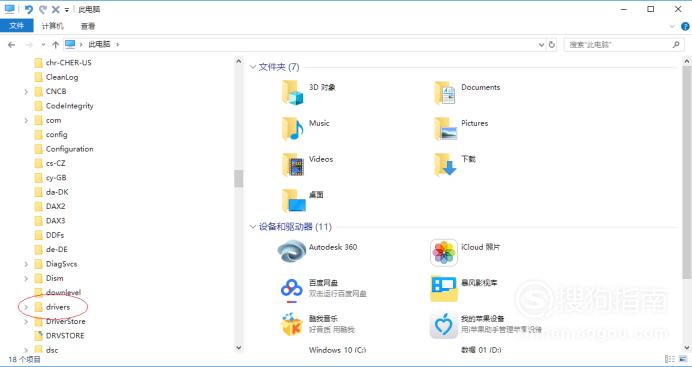Collapse the 文件夹 (7) group

pyautogui.click(x=253, y=67)
